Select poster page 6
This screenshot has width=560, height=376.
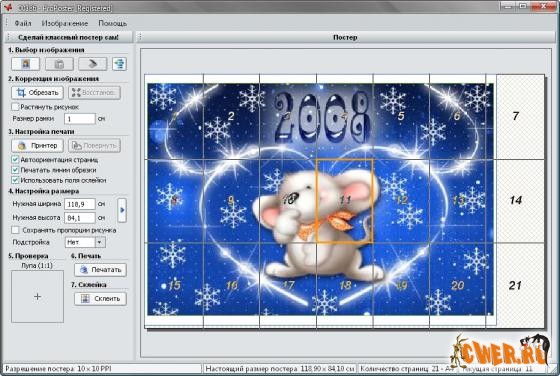pos(458,116)
